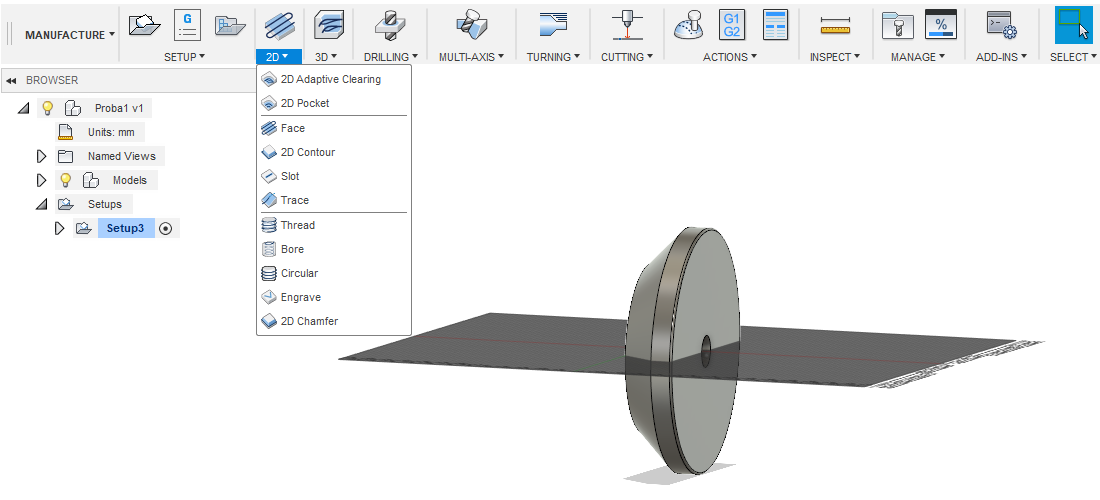Open the MANUFACTURE workspace dropdown
The image size is (1100, 500).
click(70, 35)
